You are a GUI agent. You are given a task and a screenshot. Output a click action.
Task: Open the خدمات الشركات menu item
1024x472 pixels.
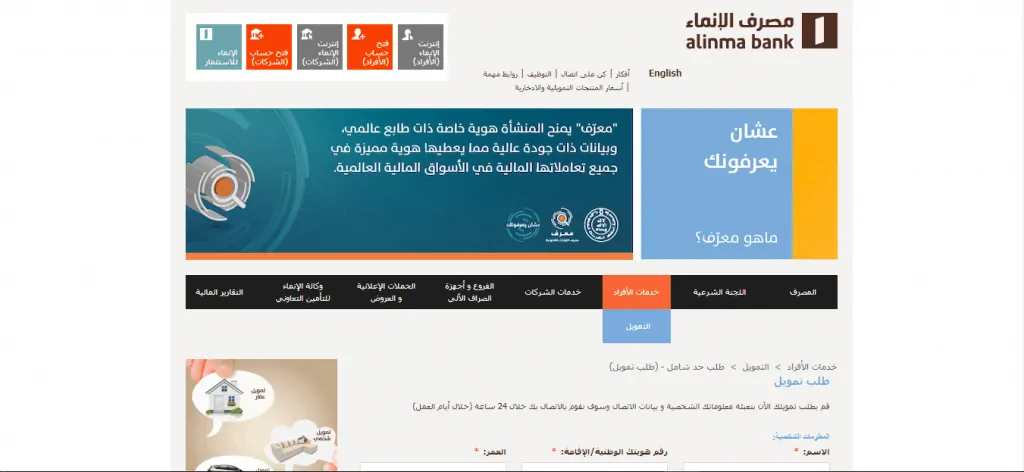[552, 292]
